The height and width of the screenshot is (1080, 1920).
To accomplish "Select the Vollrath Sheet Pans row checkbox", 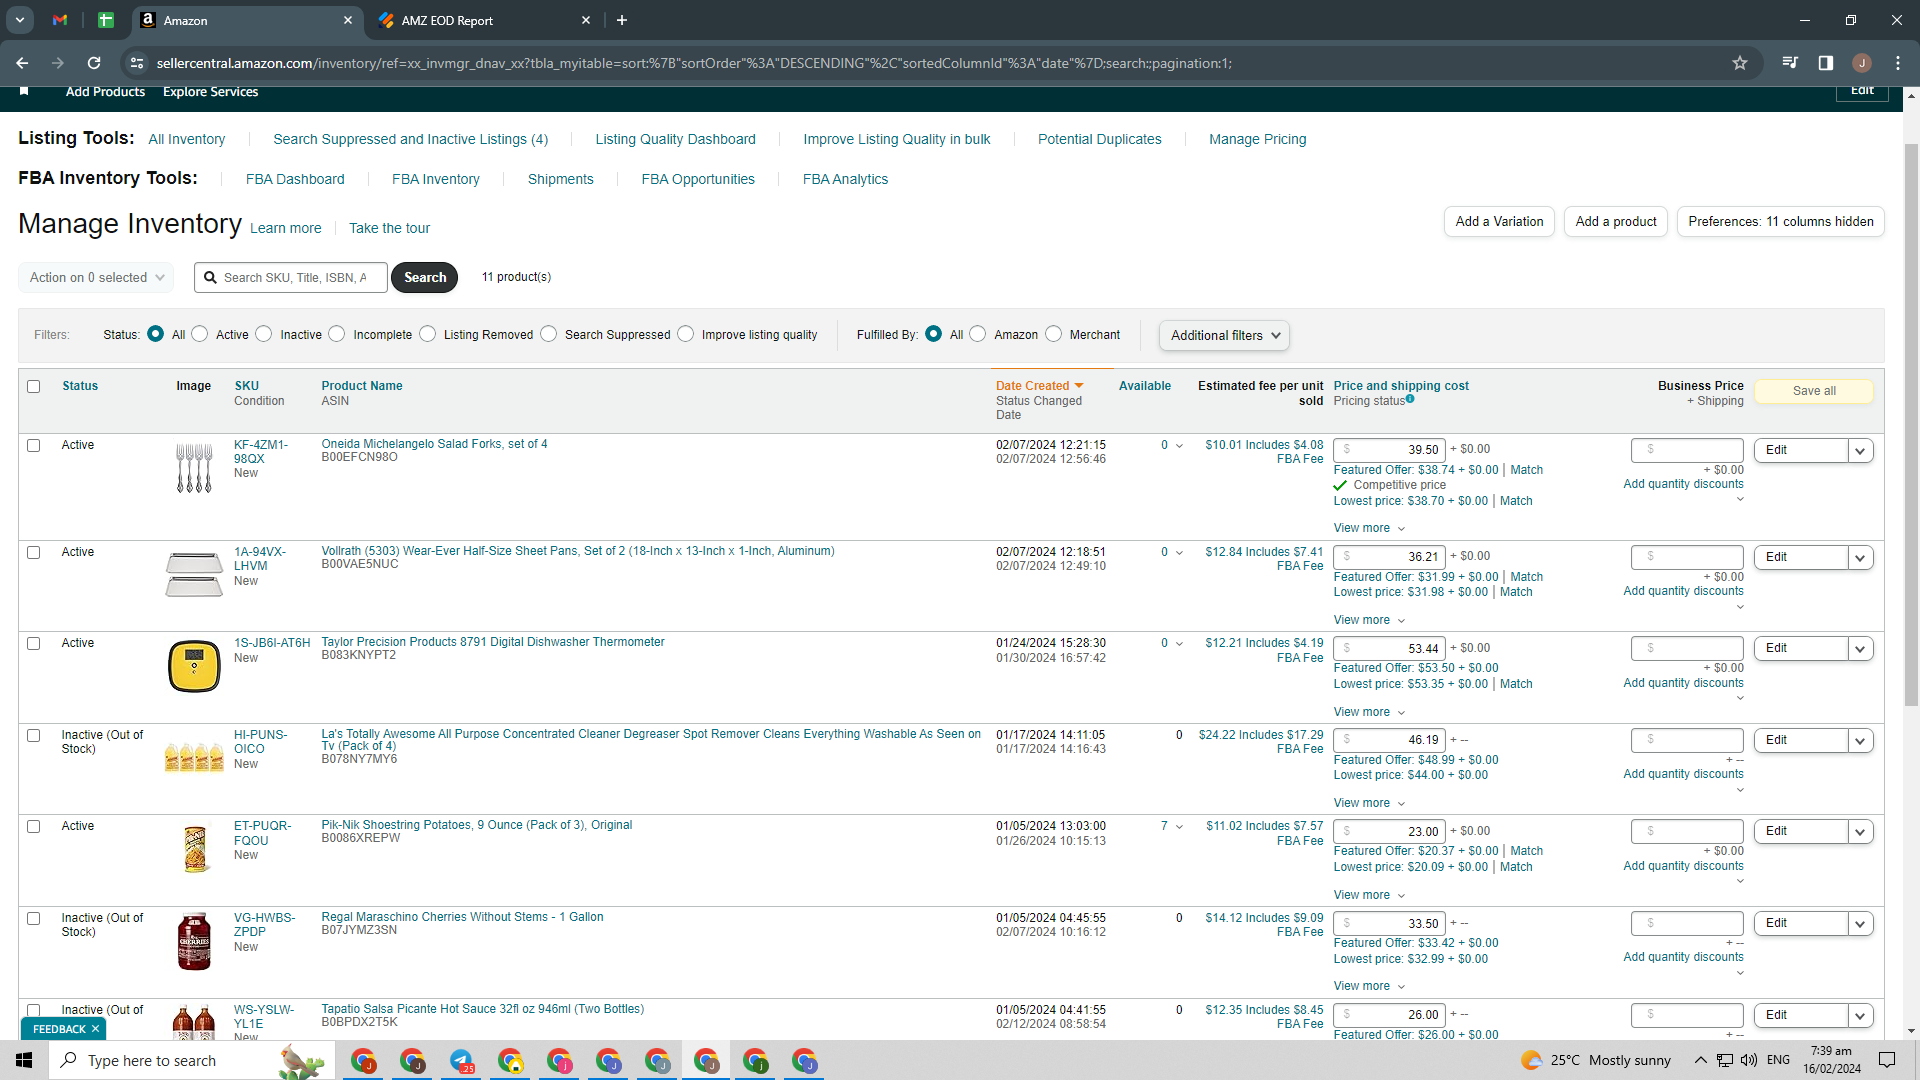I will point(34,553).
